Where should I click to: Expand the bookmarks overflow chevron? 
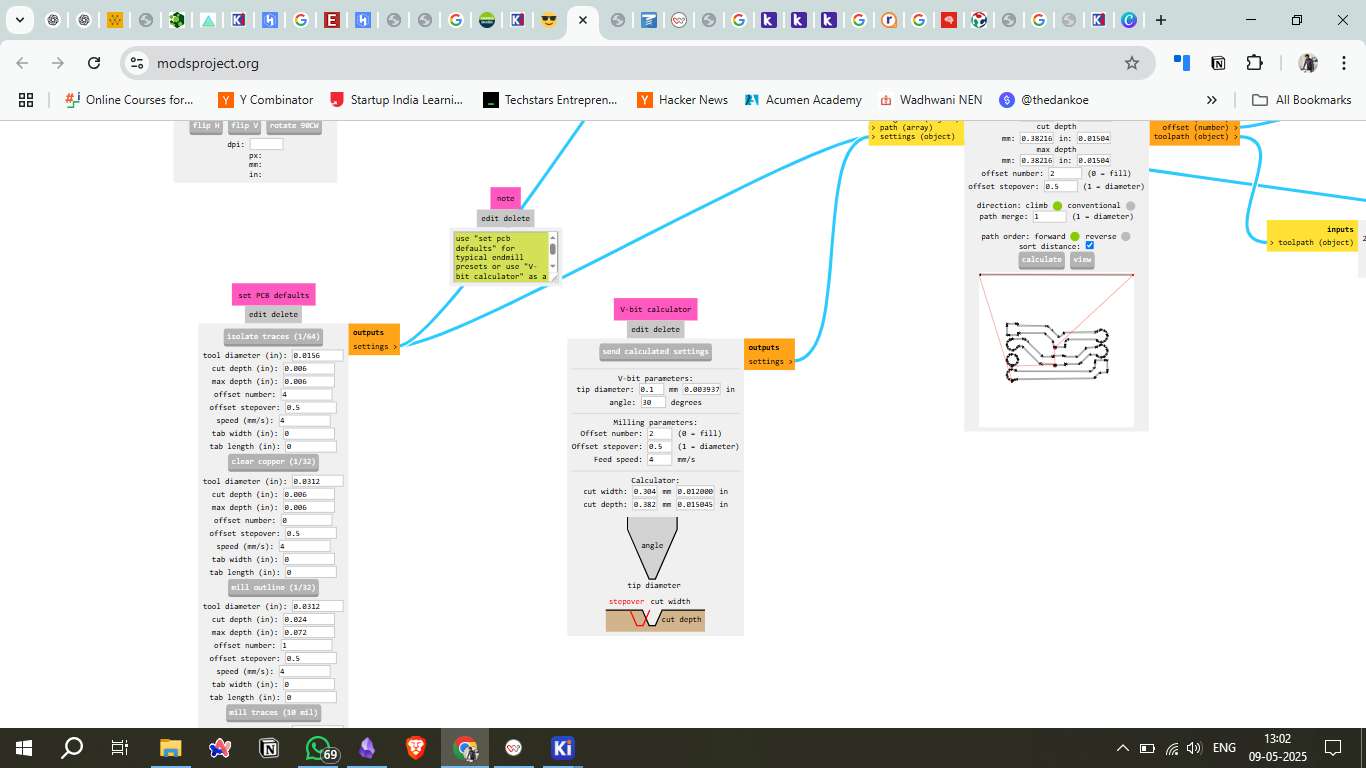tap(1212, 100)
